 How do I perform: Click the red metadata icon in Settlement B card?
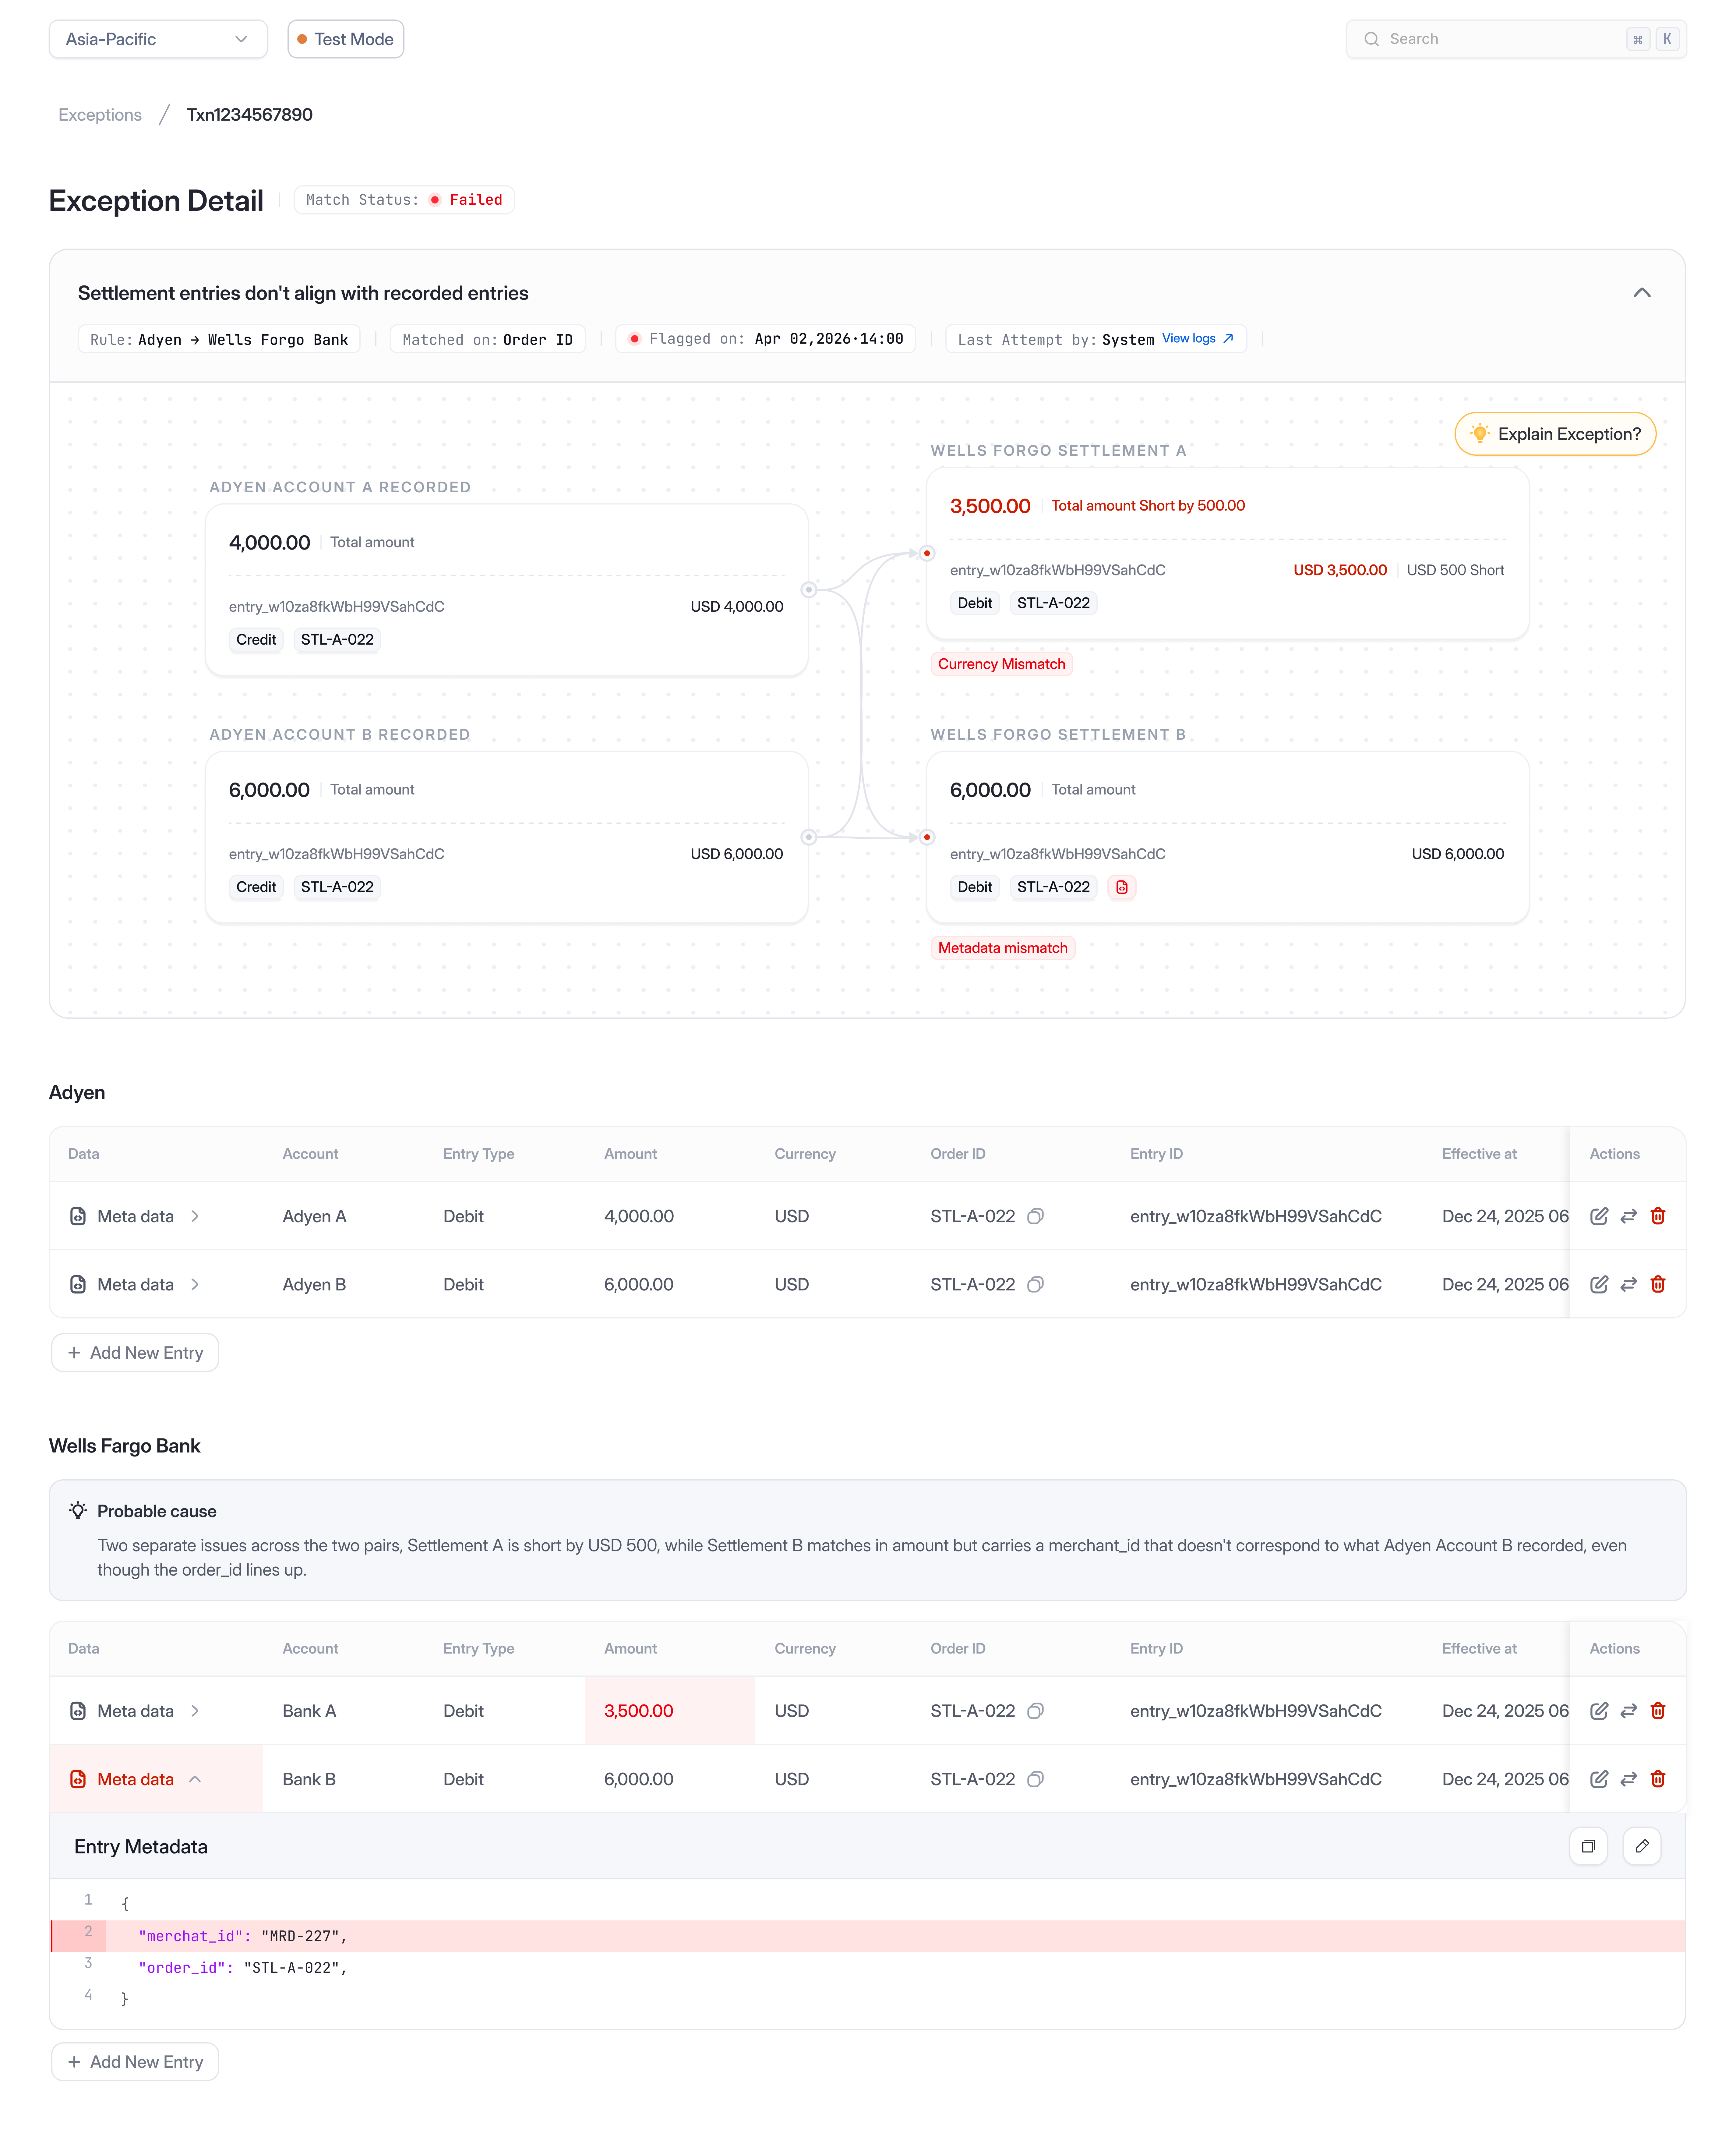pyautogui.click(x=1122, y=887)
